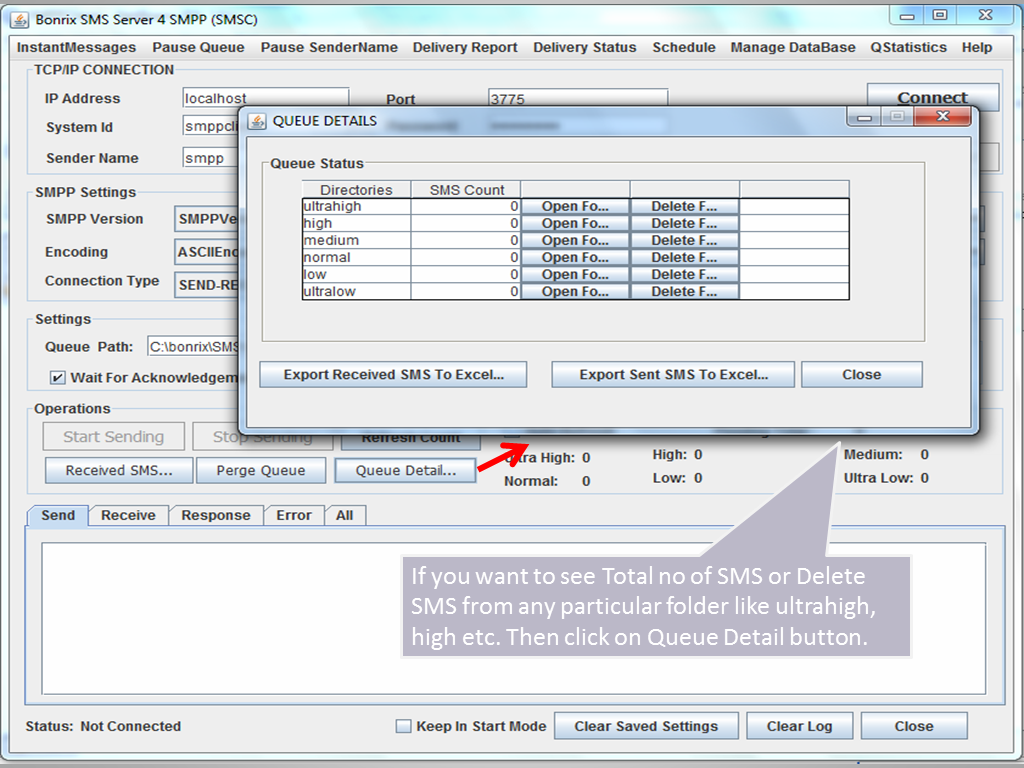Open Folder for high directory
The height and width of the screenshot is (768, 1024).
575,223
